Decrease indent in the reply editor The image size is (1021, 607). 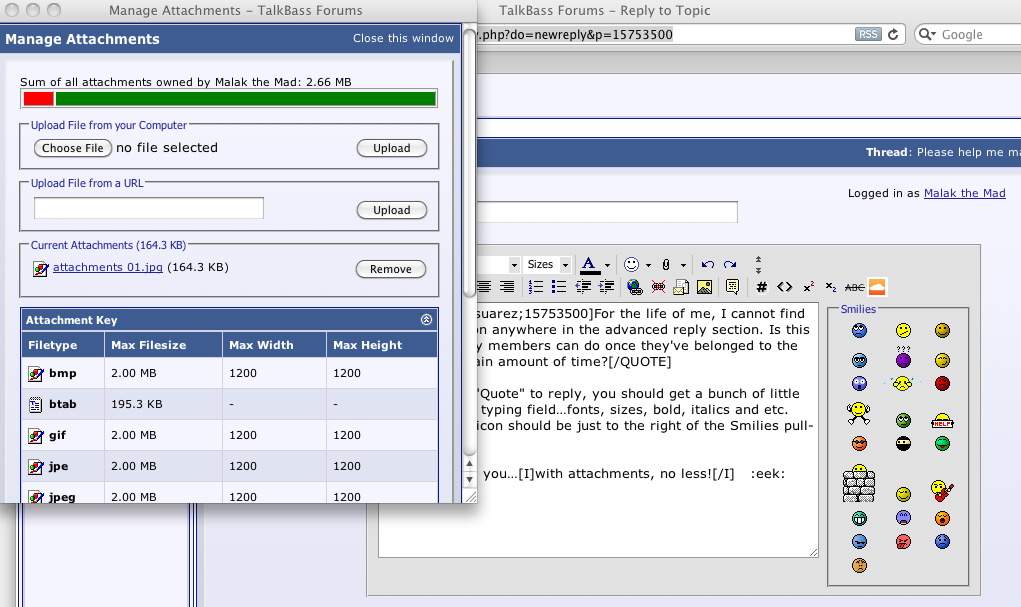583,287
